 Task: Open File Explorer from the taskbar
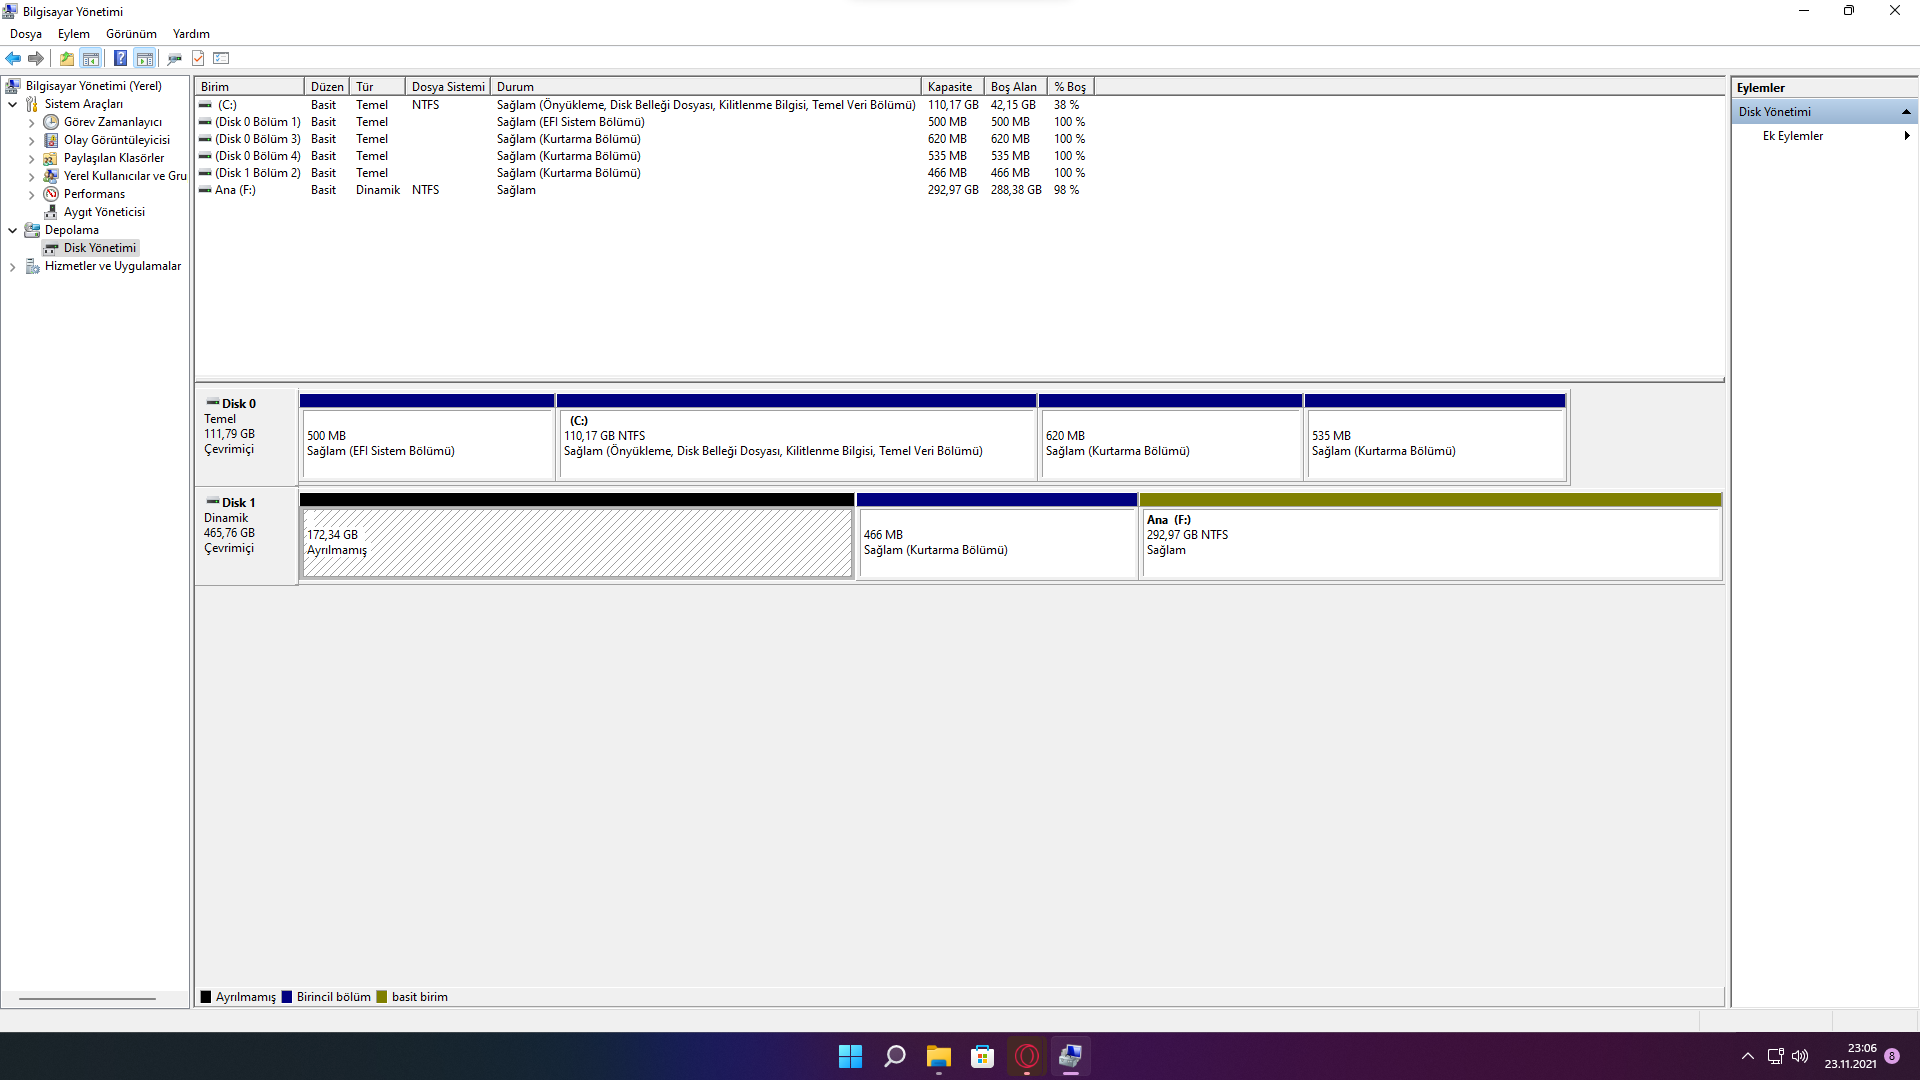938,1056
